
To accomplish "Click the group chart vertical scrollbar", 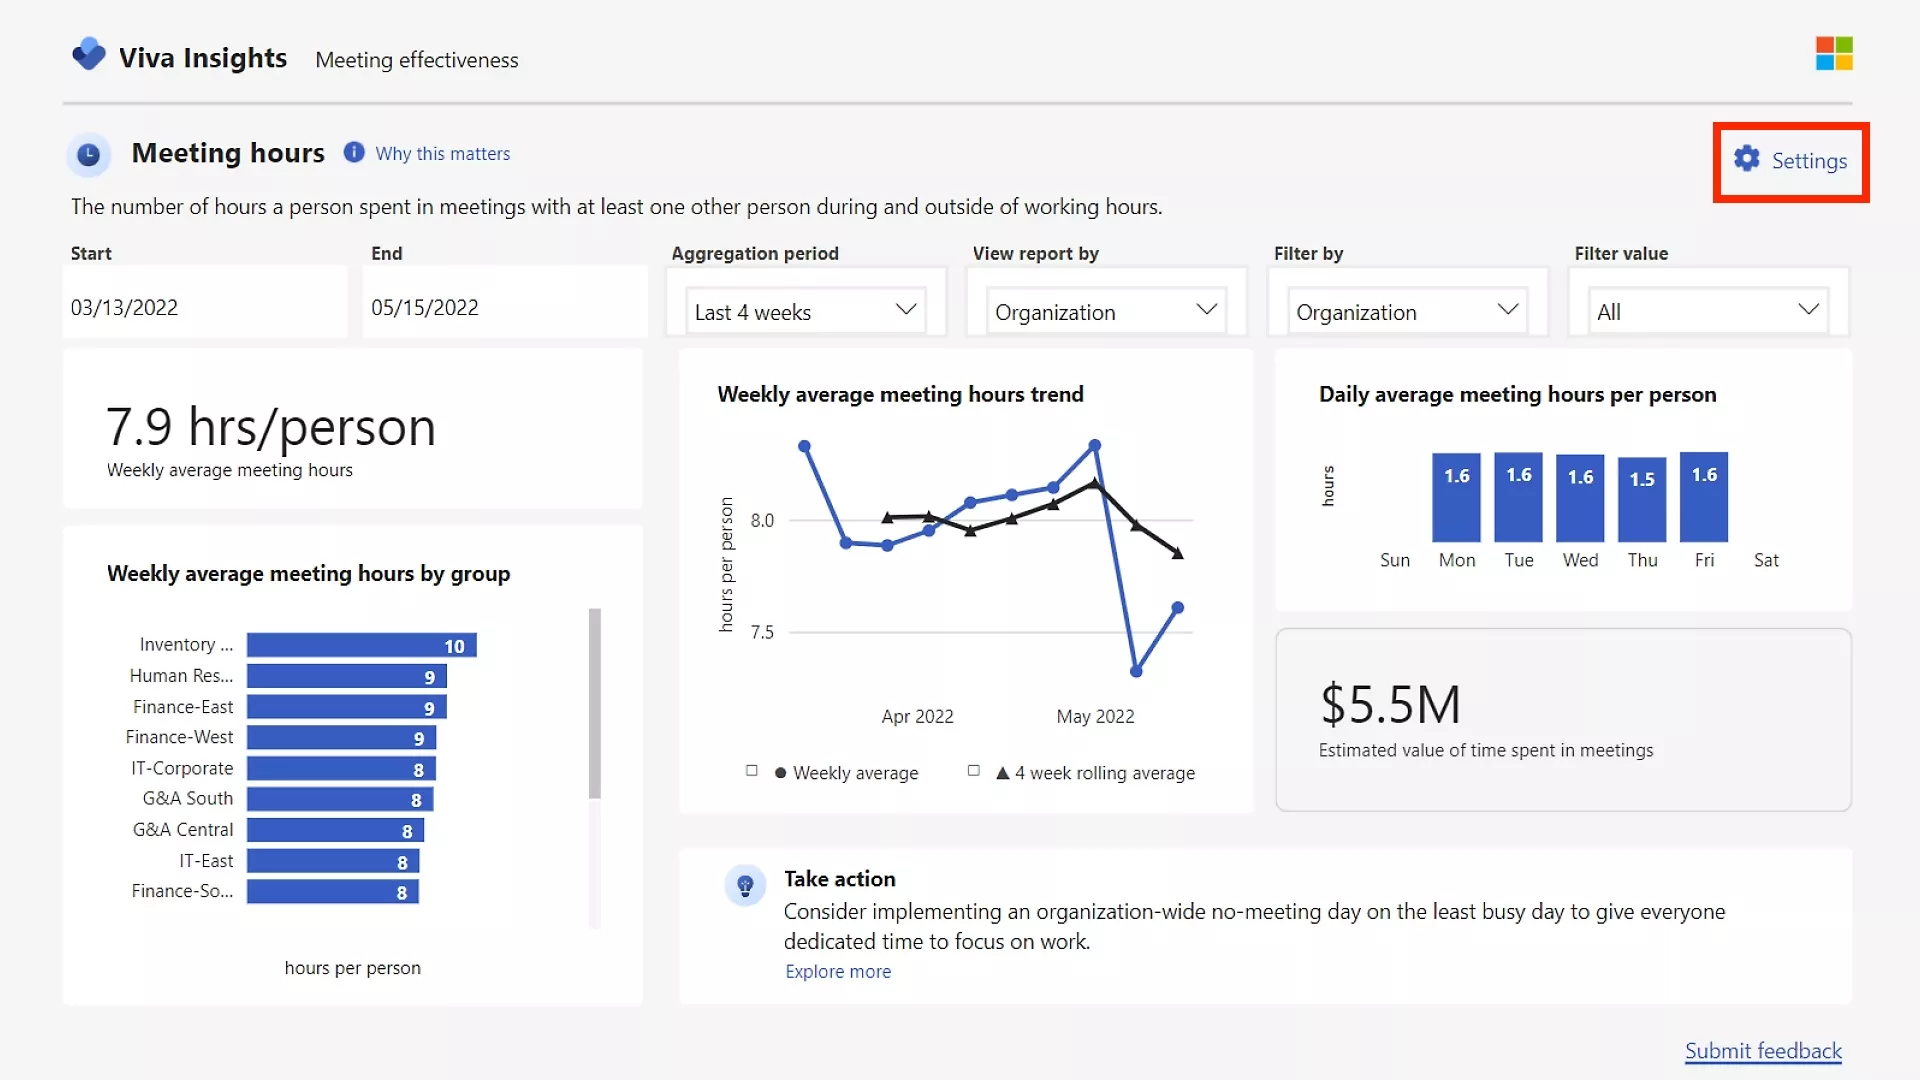I will [x=595, y=703].
